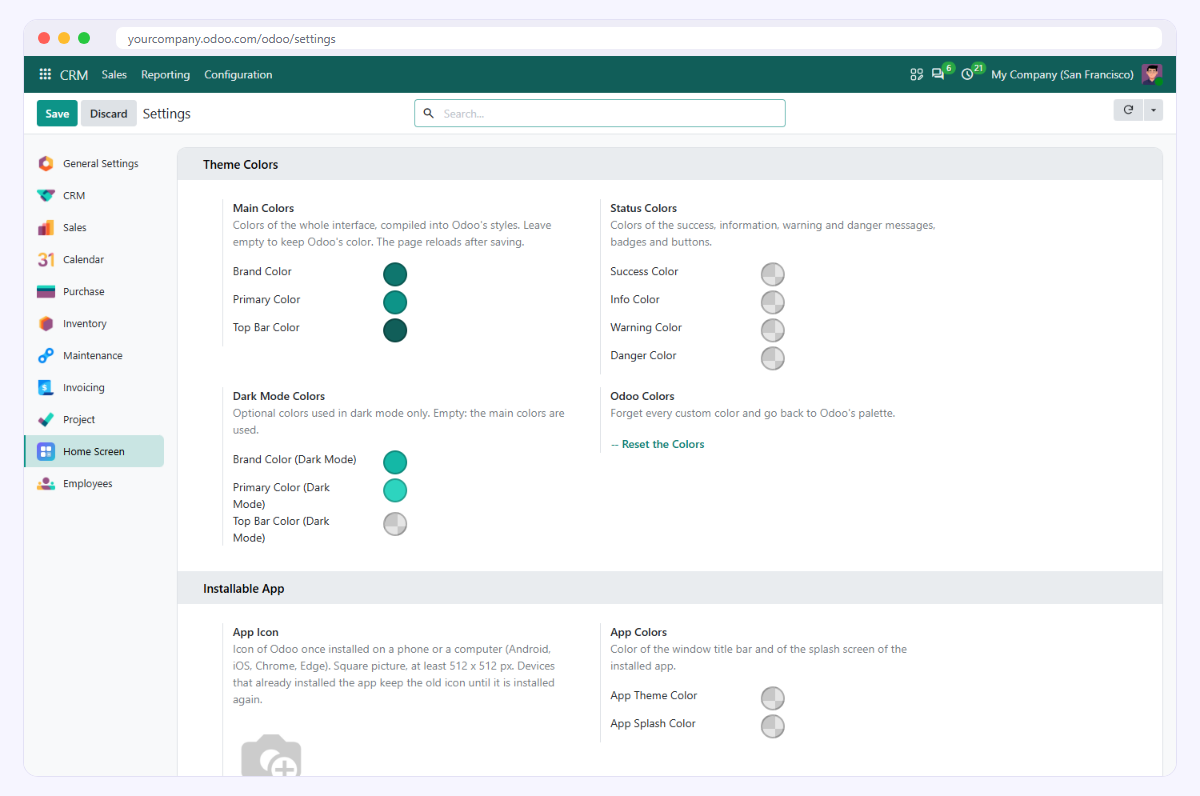Select the Sales icon in the sidebar

click(x=46, y=228)
